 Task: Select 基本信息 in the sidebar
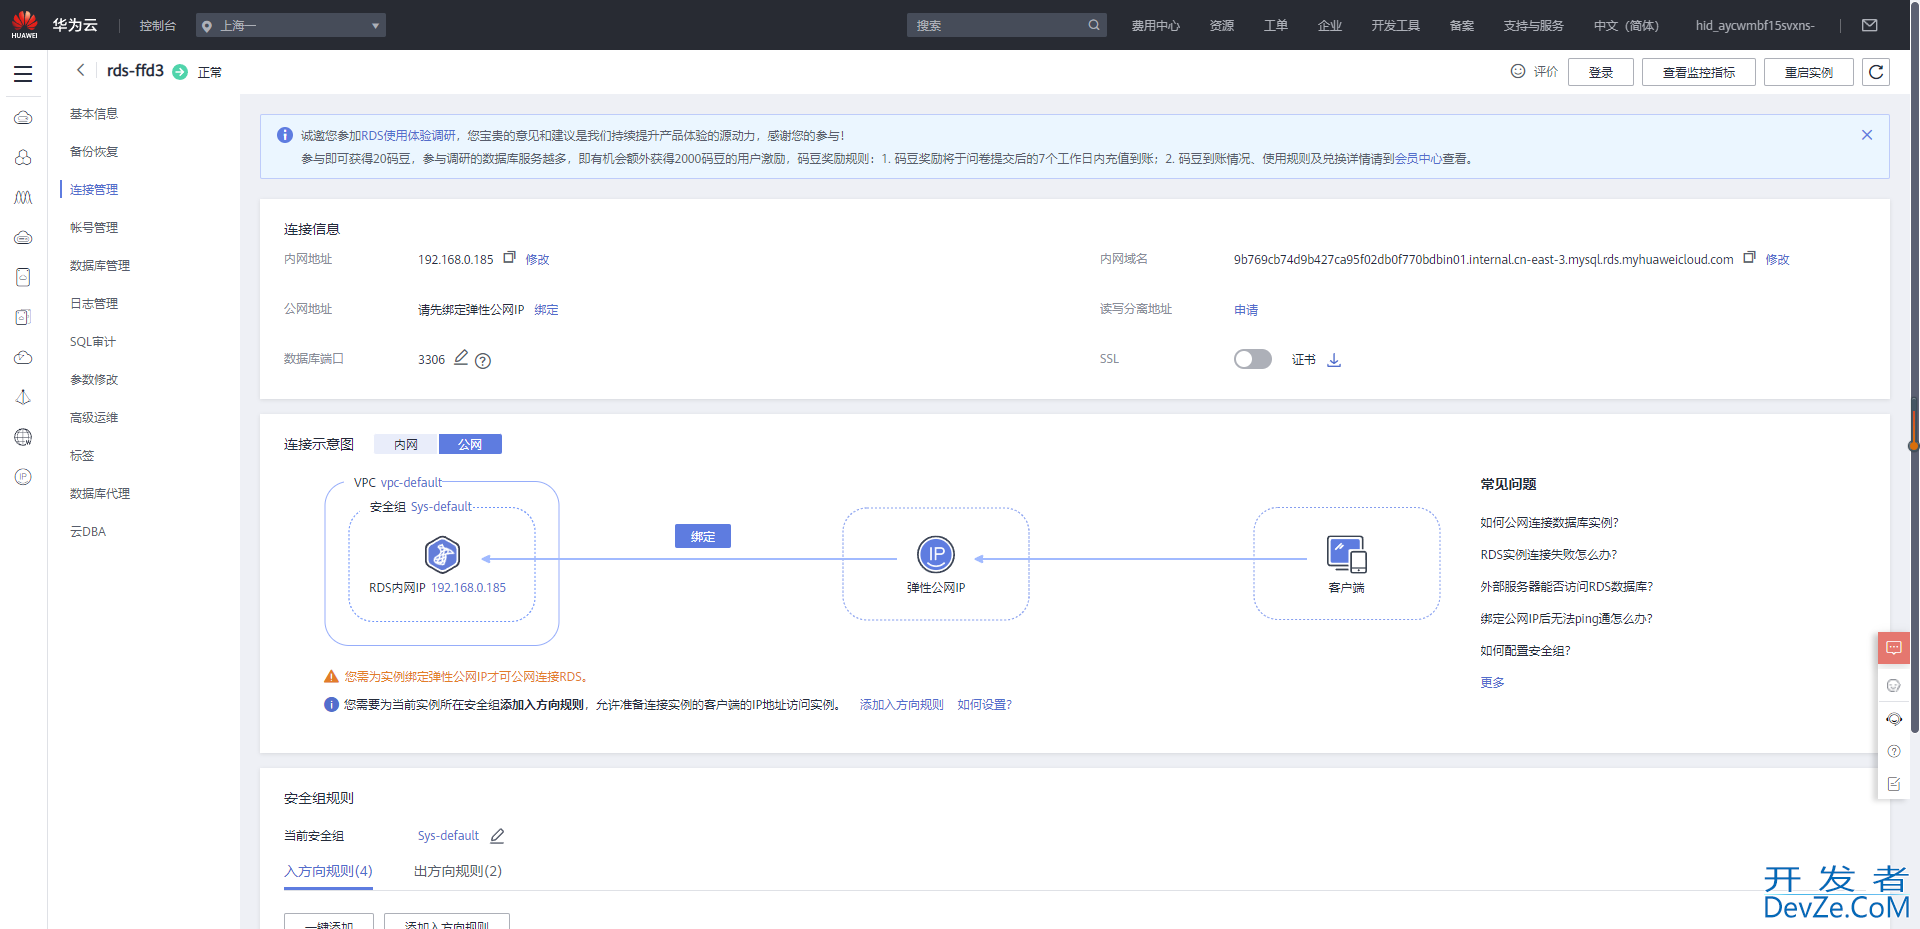pos(94,114)
